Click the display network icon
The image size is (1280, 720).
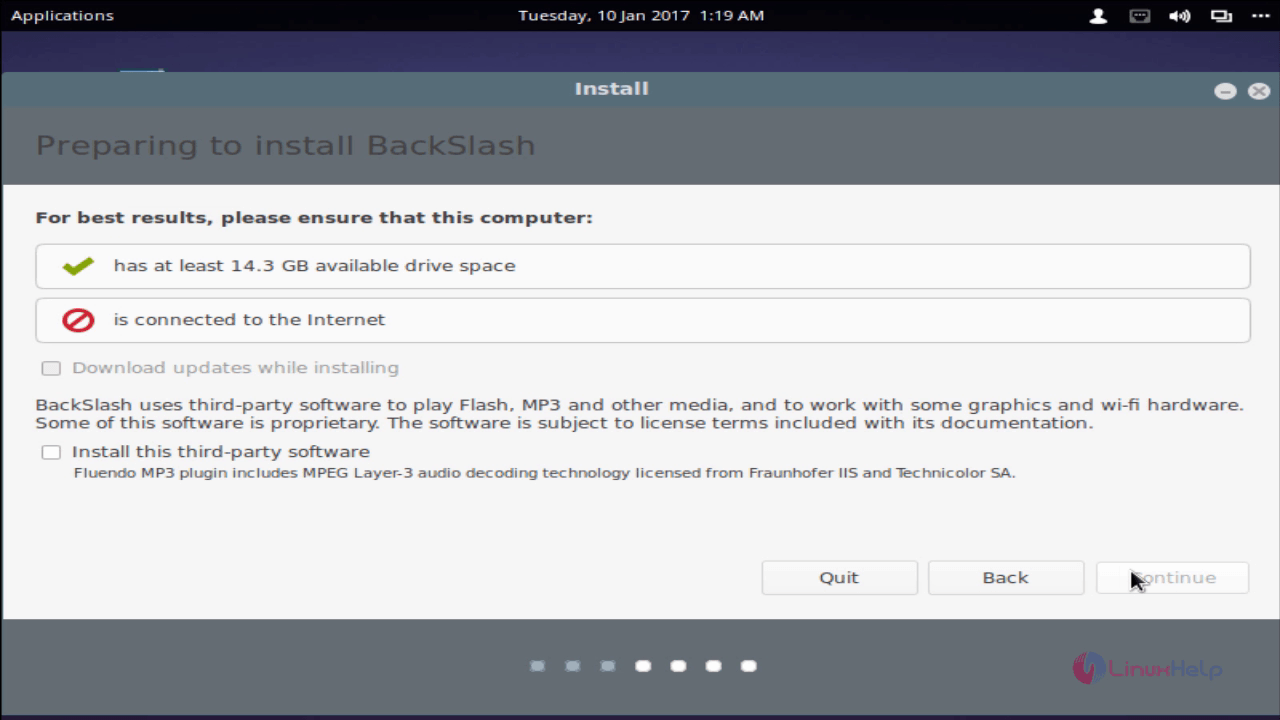click(1221, 15)
